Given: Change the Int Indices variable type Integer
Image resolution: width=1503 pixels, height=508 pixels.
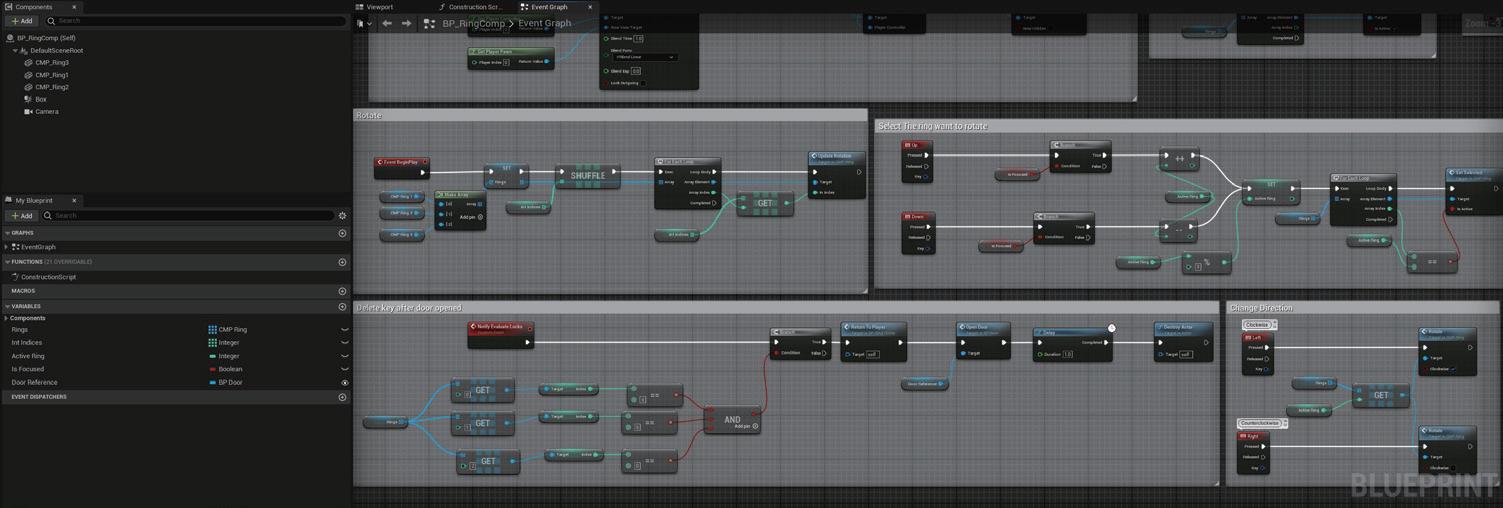Looking at the screenshot, I should (224, 343).
